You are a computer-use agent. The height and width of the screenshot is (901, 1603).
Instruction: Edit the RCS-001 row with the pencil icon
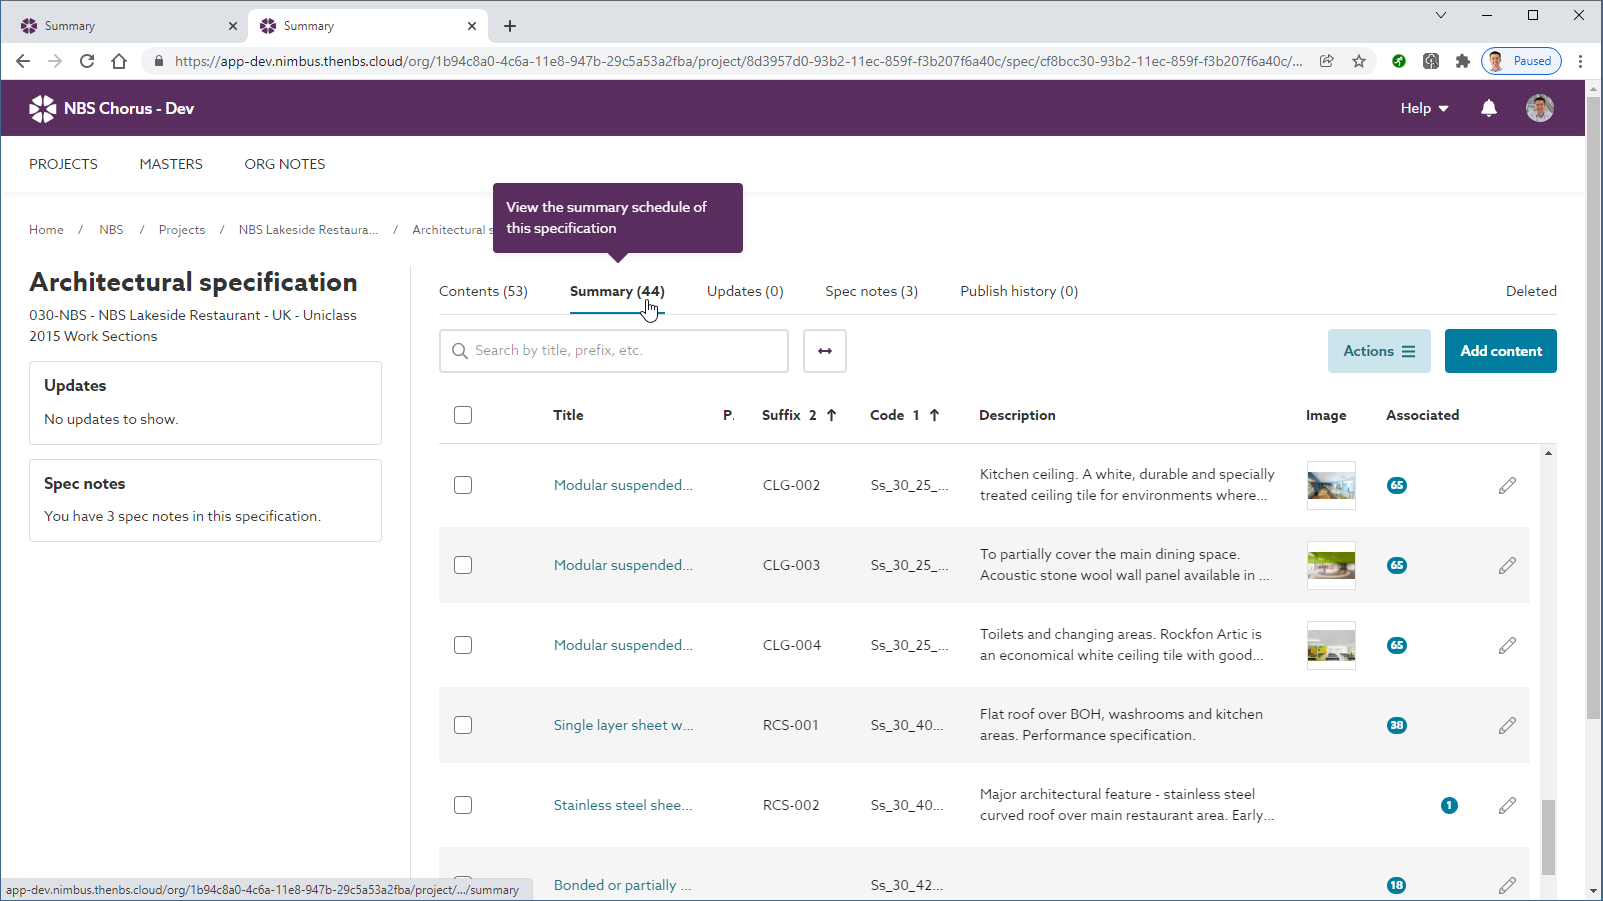pyautogui.click(x=1507, y=725)
